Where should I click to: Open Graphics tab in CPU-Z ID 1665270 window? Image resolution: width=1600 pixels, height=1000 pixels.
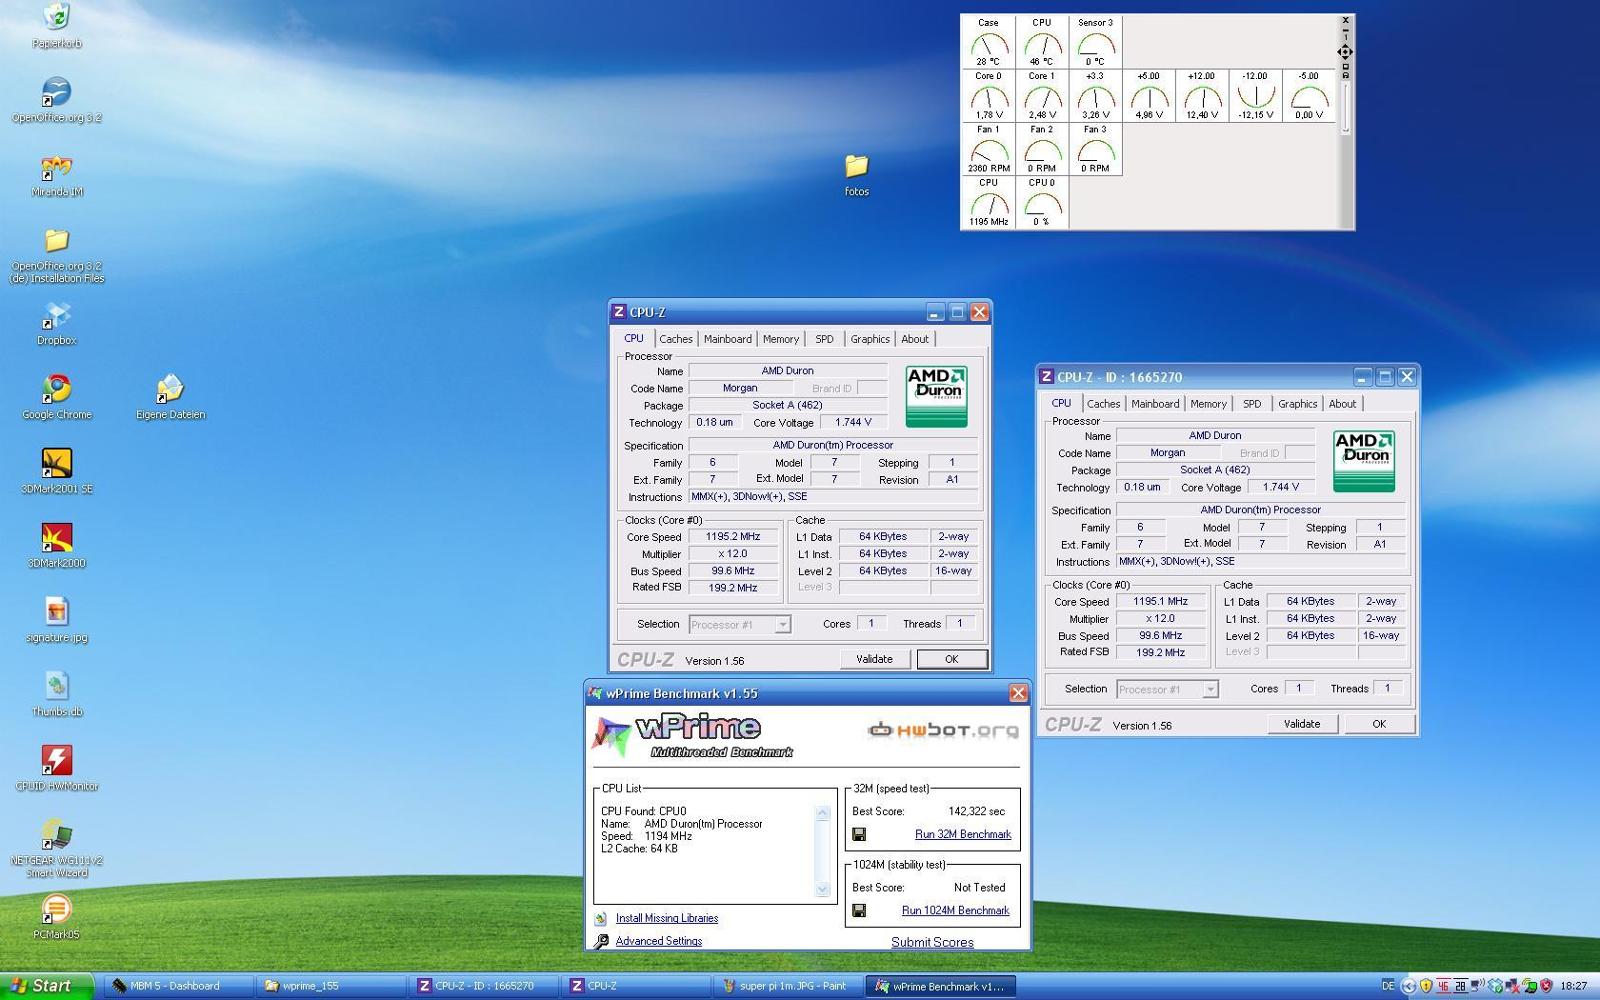pyautogui.click(x=1298, y=404)
